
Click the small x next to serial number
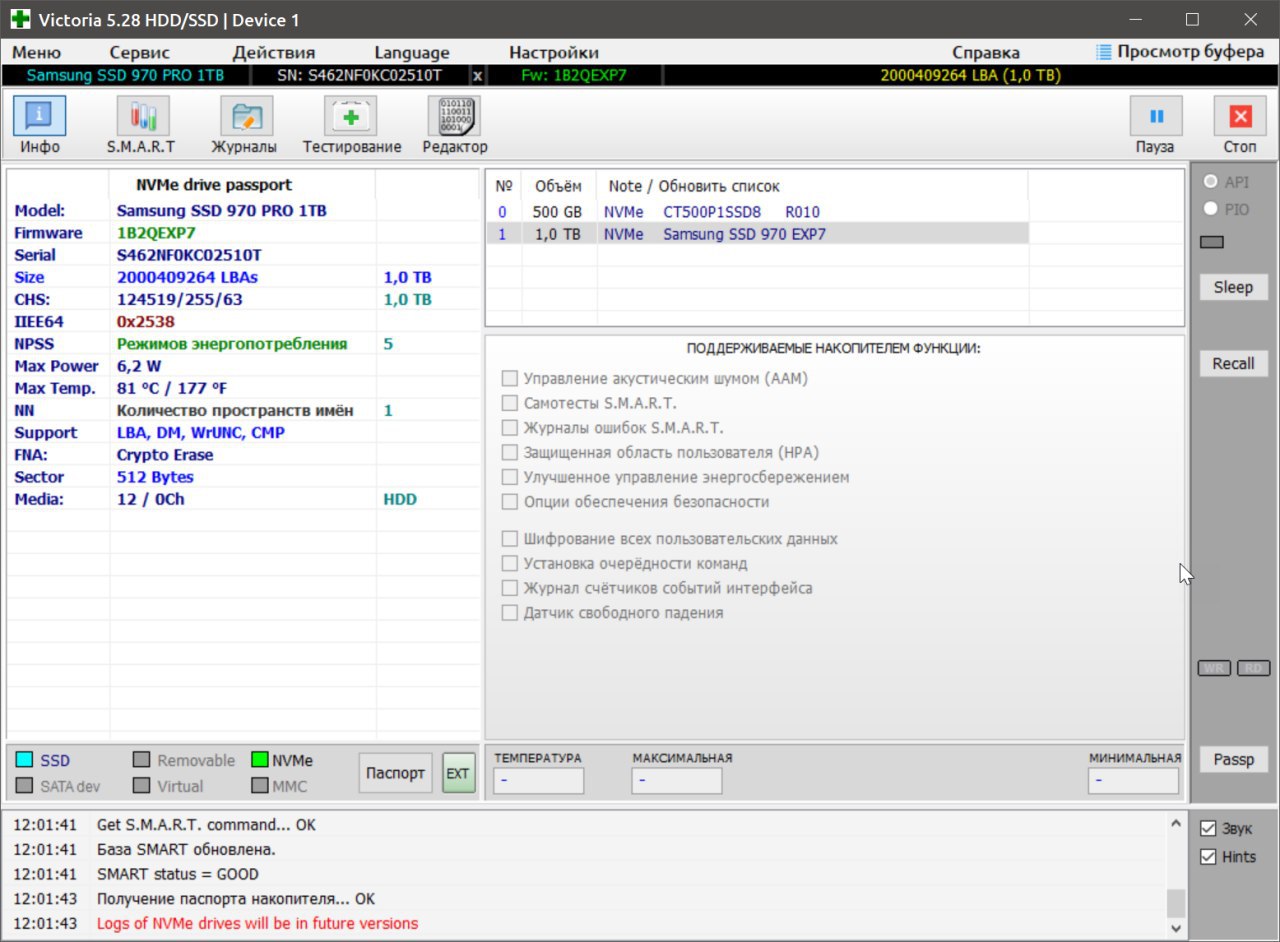pos(477,75)
